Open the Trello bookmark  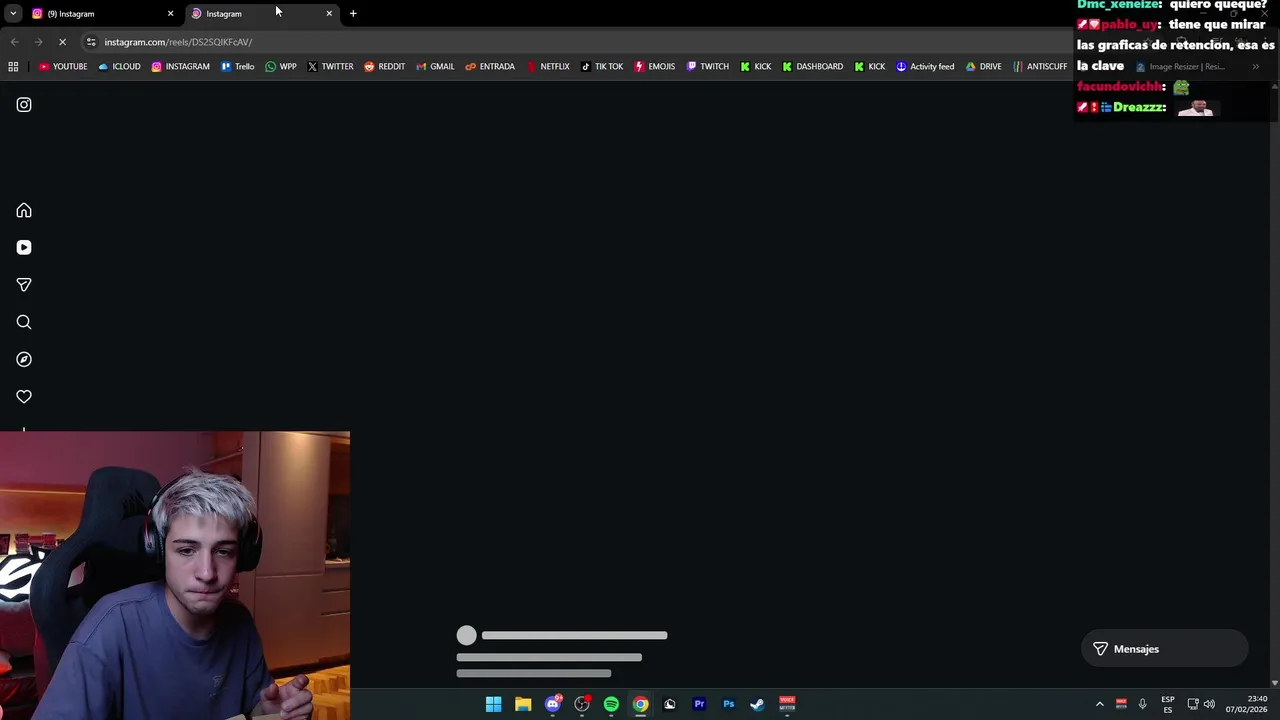pos(238,67)
